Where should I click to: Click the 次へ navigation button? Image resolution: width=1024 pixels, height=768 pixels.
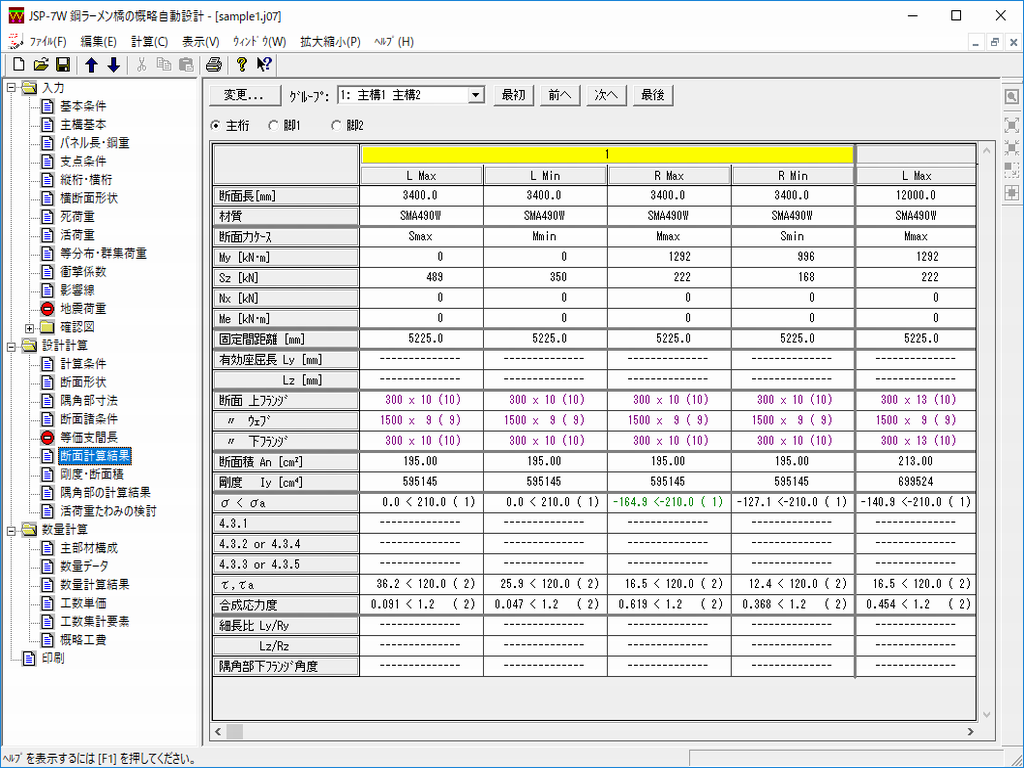point(606,95)
